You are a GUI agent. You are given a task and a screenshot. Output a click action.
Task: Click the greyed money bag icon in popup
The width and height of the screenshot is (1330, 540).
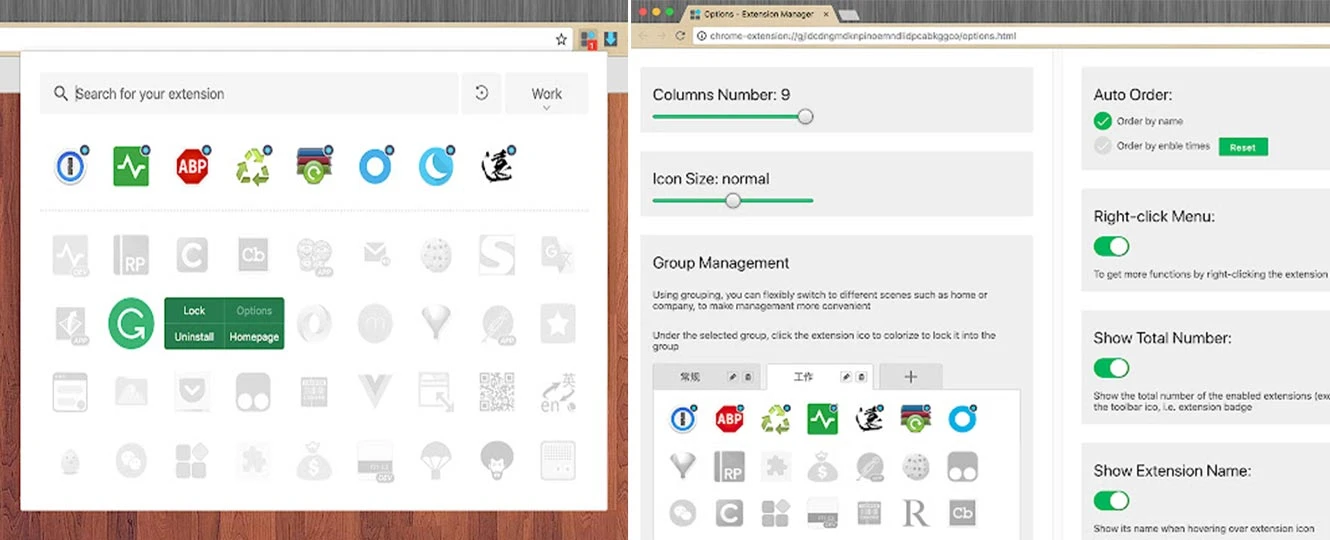(x=314, y=460)
